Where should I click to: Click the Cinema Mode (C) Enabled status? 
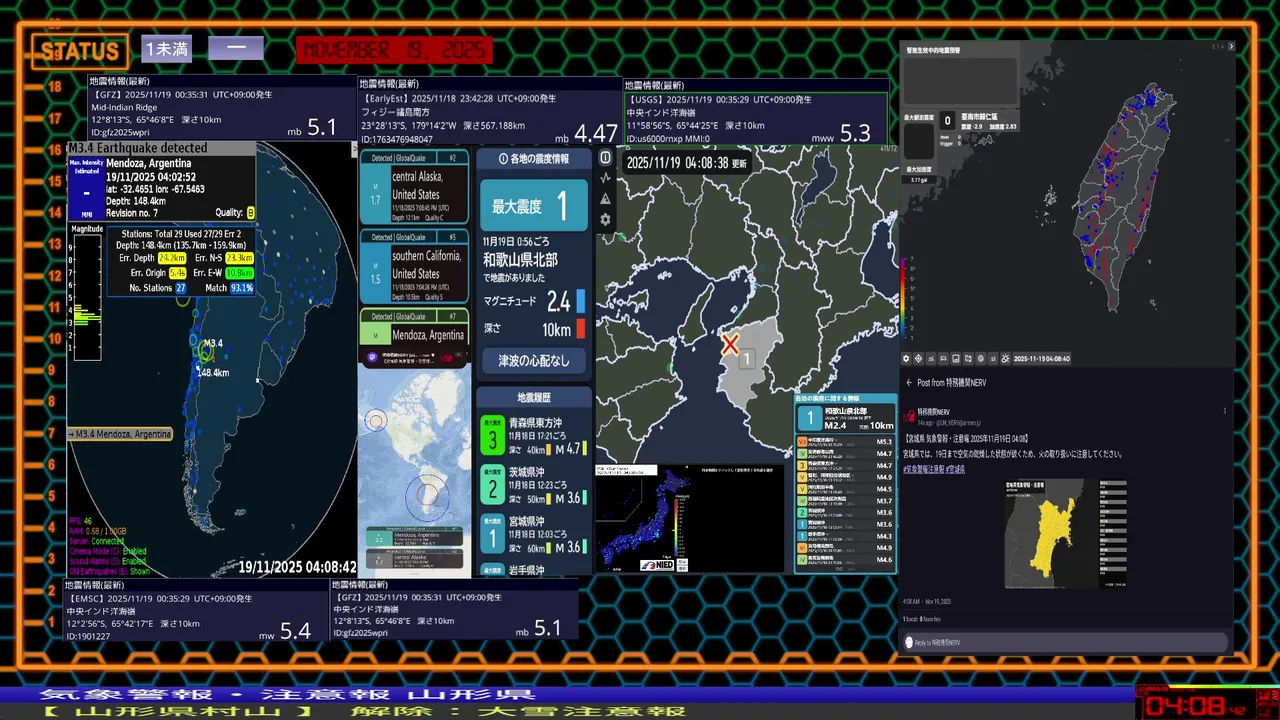pyautogui.click(x=107, y=551)
